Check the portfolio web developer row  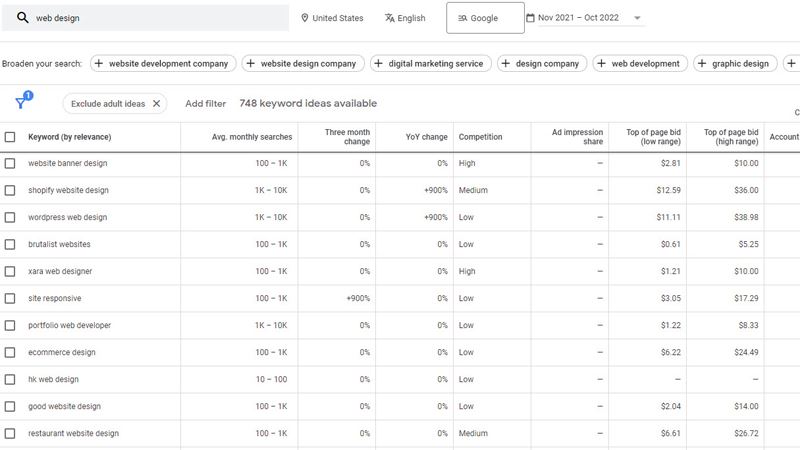[10, 326]
